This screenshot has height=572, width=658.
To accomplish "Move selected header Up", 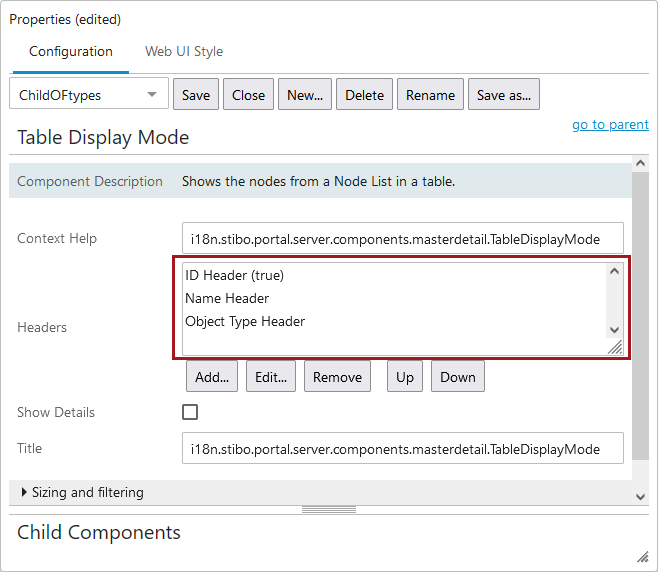I will pyautogui.click(x=405, y=377).
